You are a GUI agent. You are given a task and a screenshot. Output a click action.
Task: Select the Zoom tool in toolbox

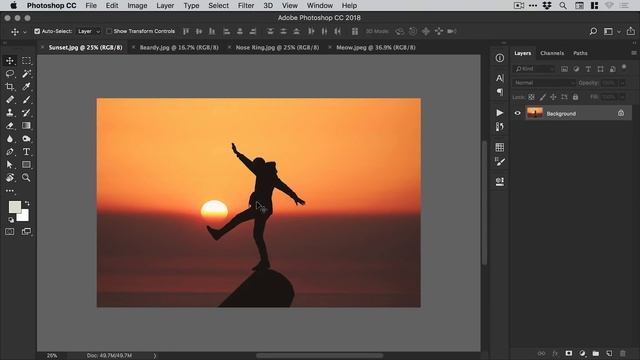click(x=26, y=178)
